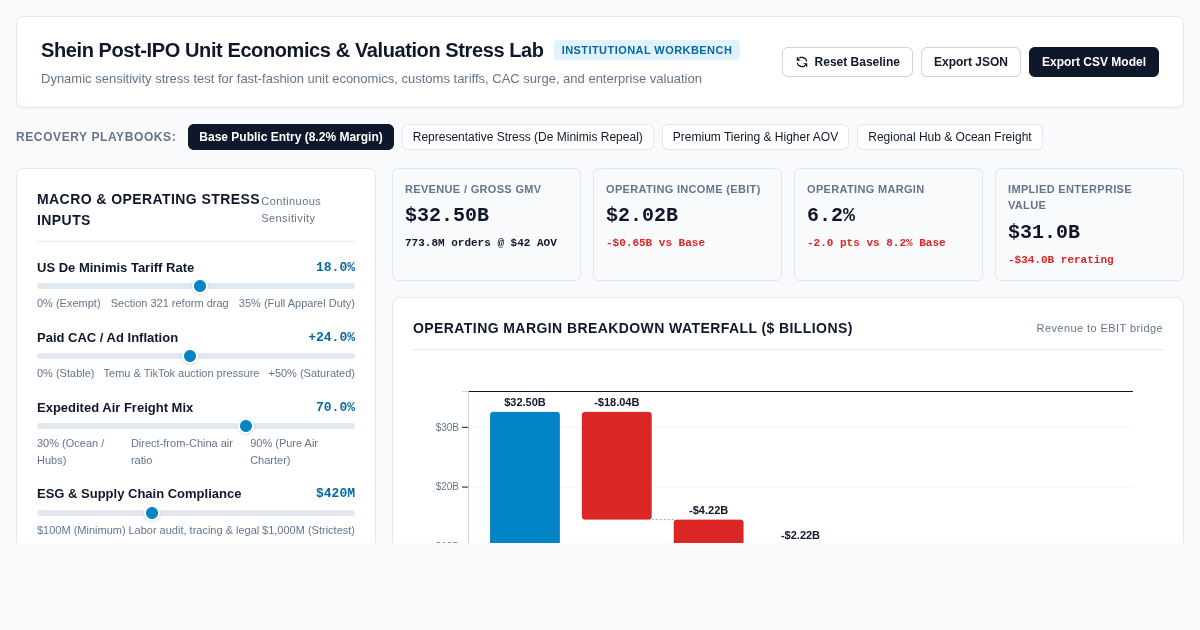Click the '+50% (Saturated)' scale label
This screenshot has height=630, width=1200.
(x=311, y=373)
